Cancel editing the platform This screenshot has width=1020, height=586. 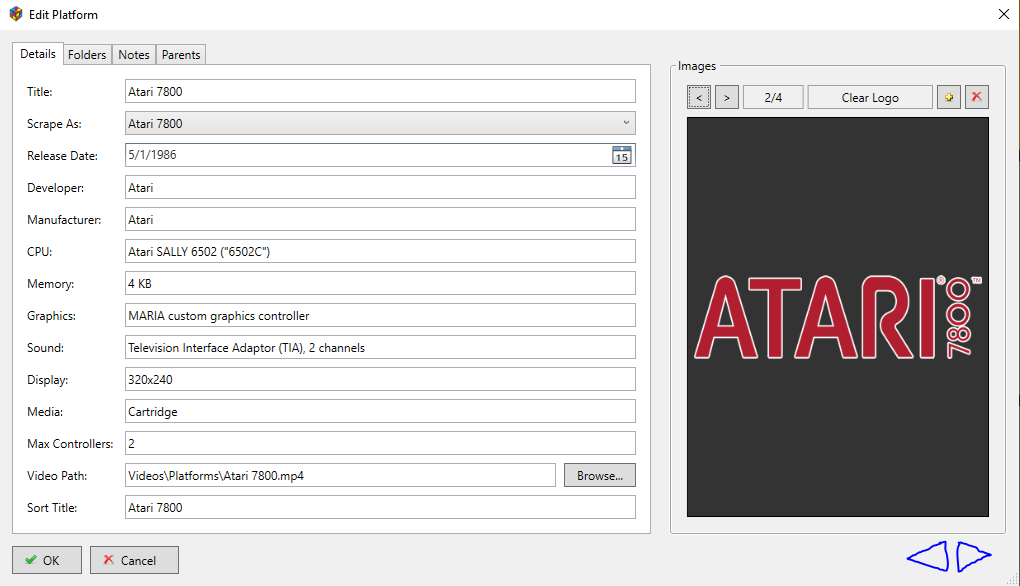click(134, 560)
